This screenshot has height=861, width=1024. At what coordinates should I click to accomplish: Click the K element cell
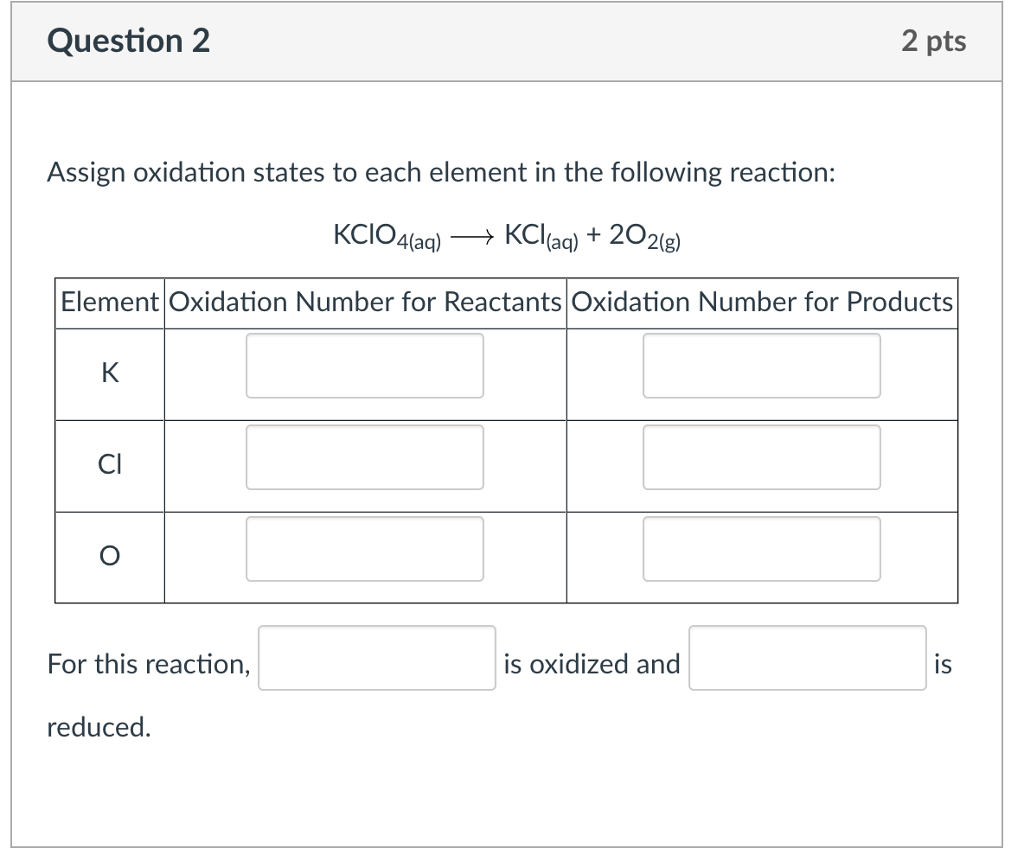(109, 374)
